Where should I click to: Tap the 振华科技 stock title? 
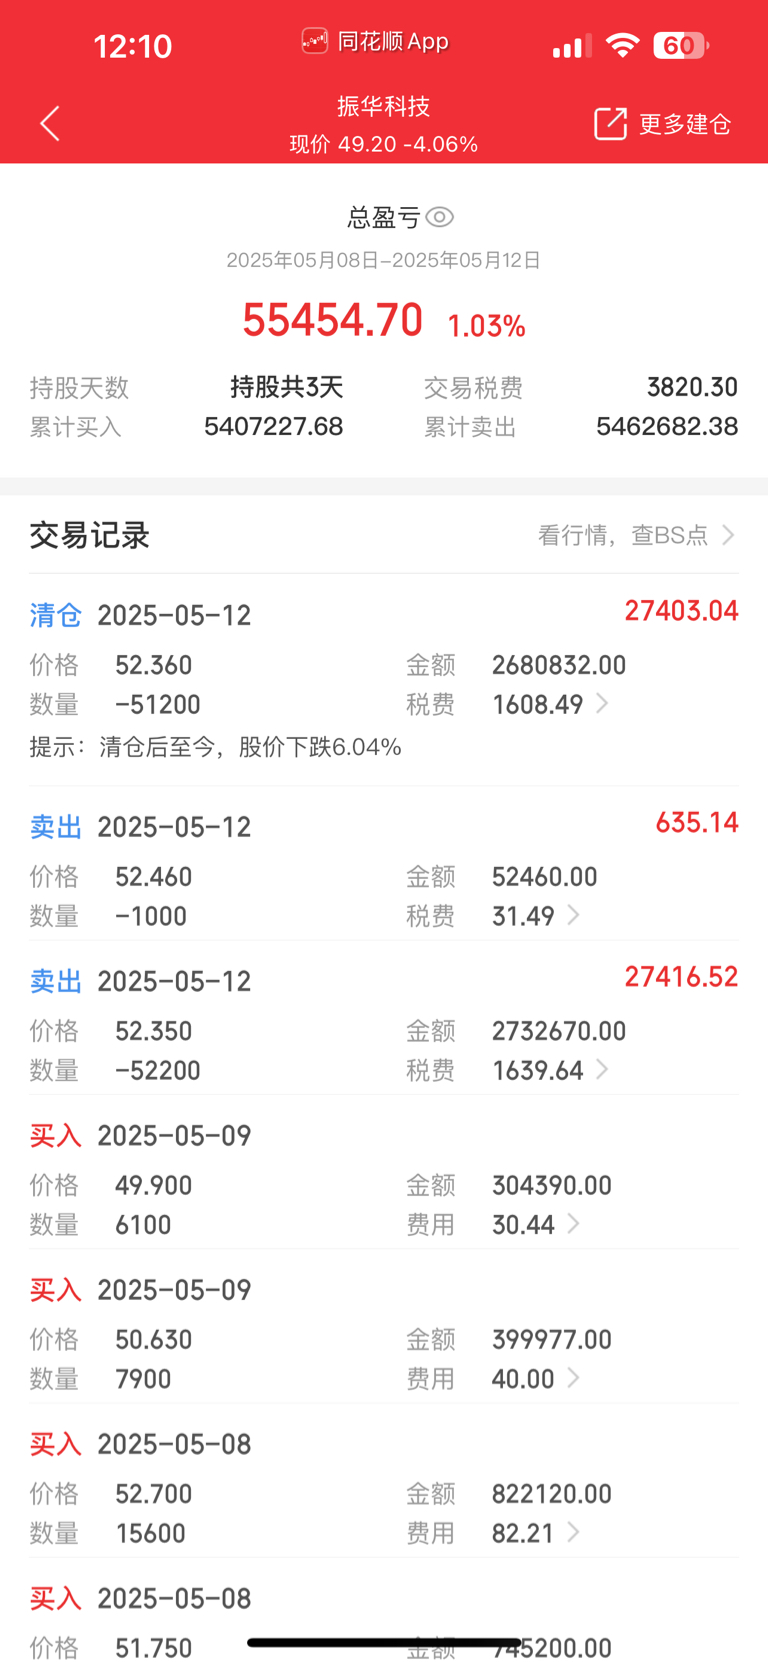click(384, 106)
